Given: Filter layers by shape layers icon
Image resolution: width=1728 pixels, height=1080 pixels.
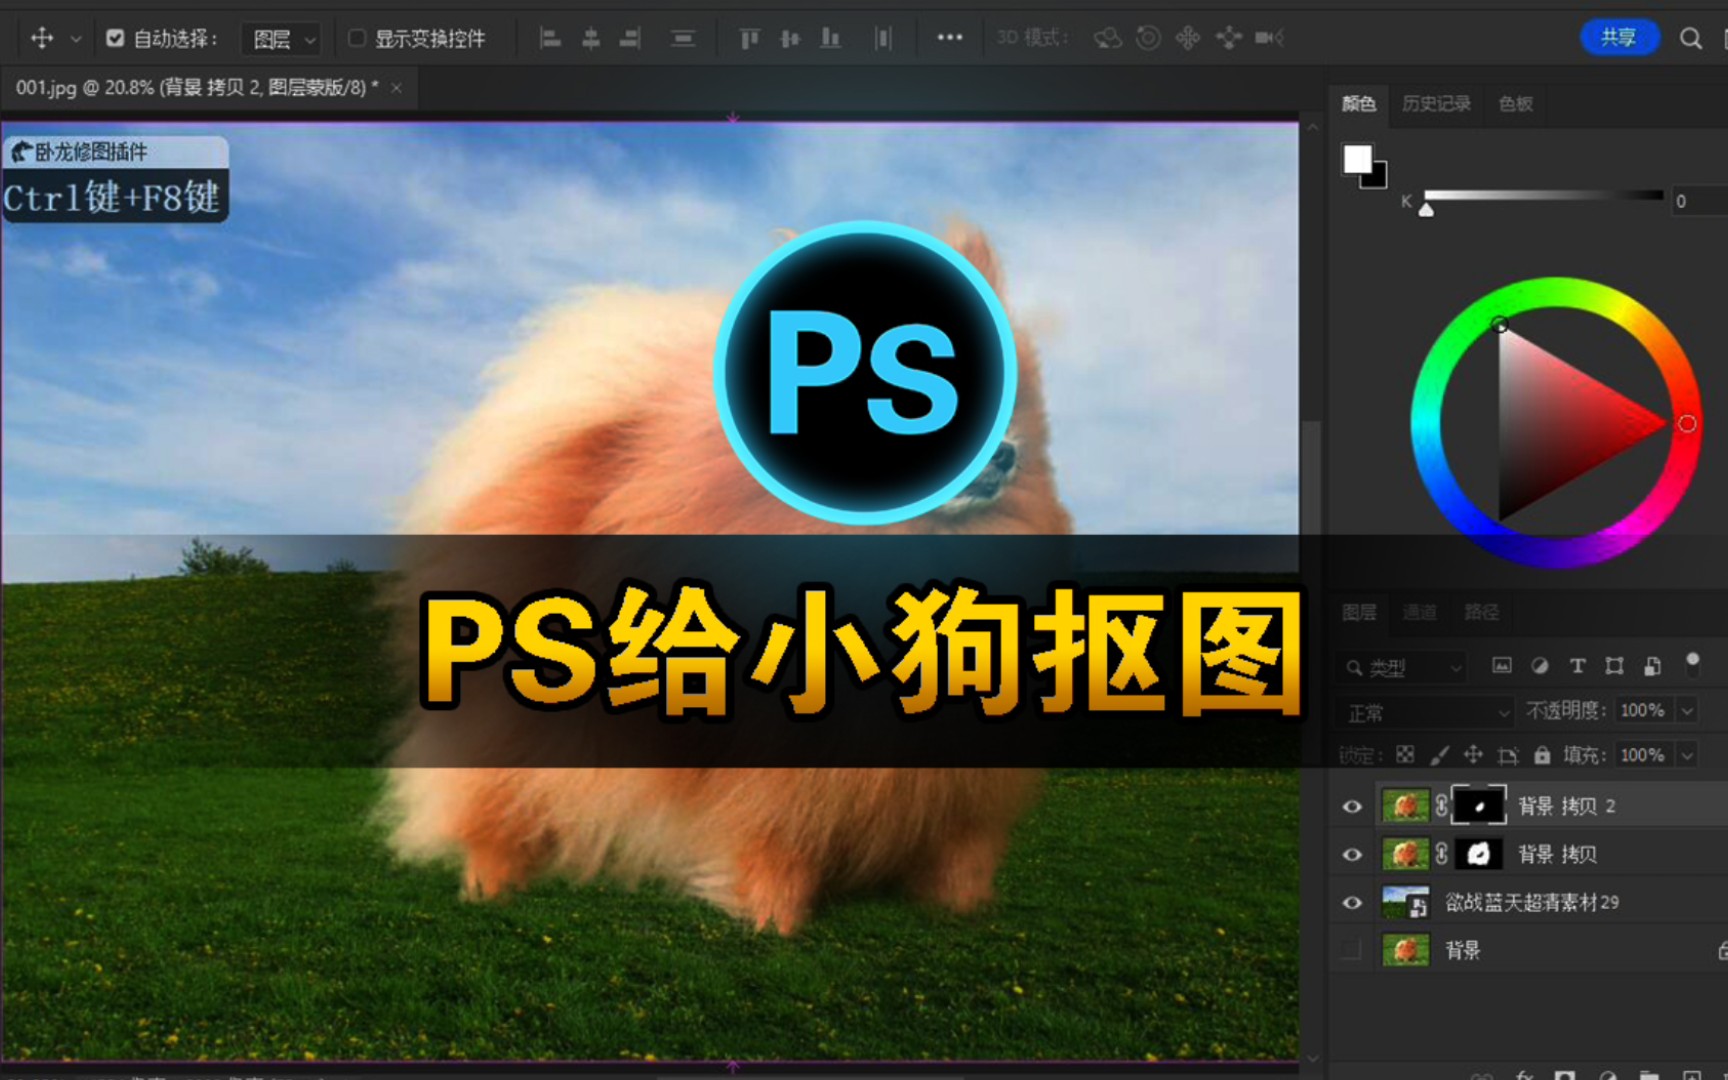Looking at the screenshot, I should (1614, 665).
